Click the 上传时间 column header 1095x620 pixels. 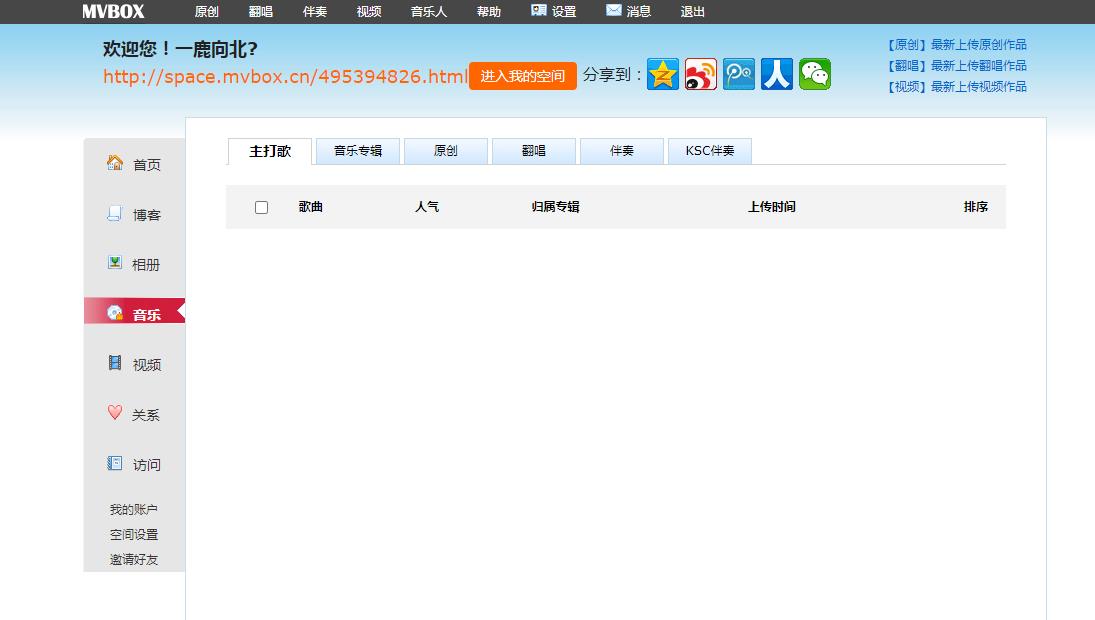pos(772,207)
